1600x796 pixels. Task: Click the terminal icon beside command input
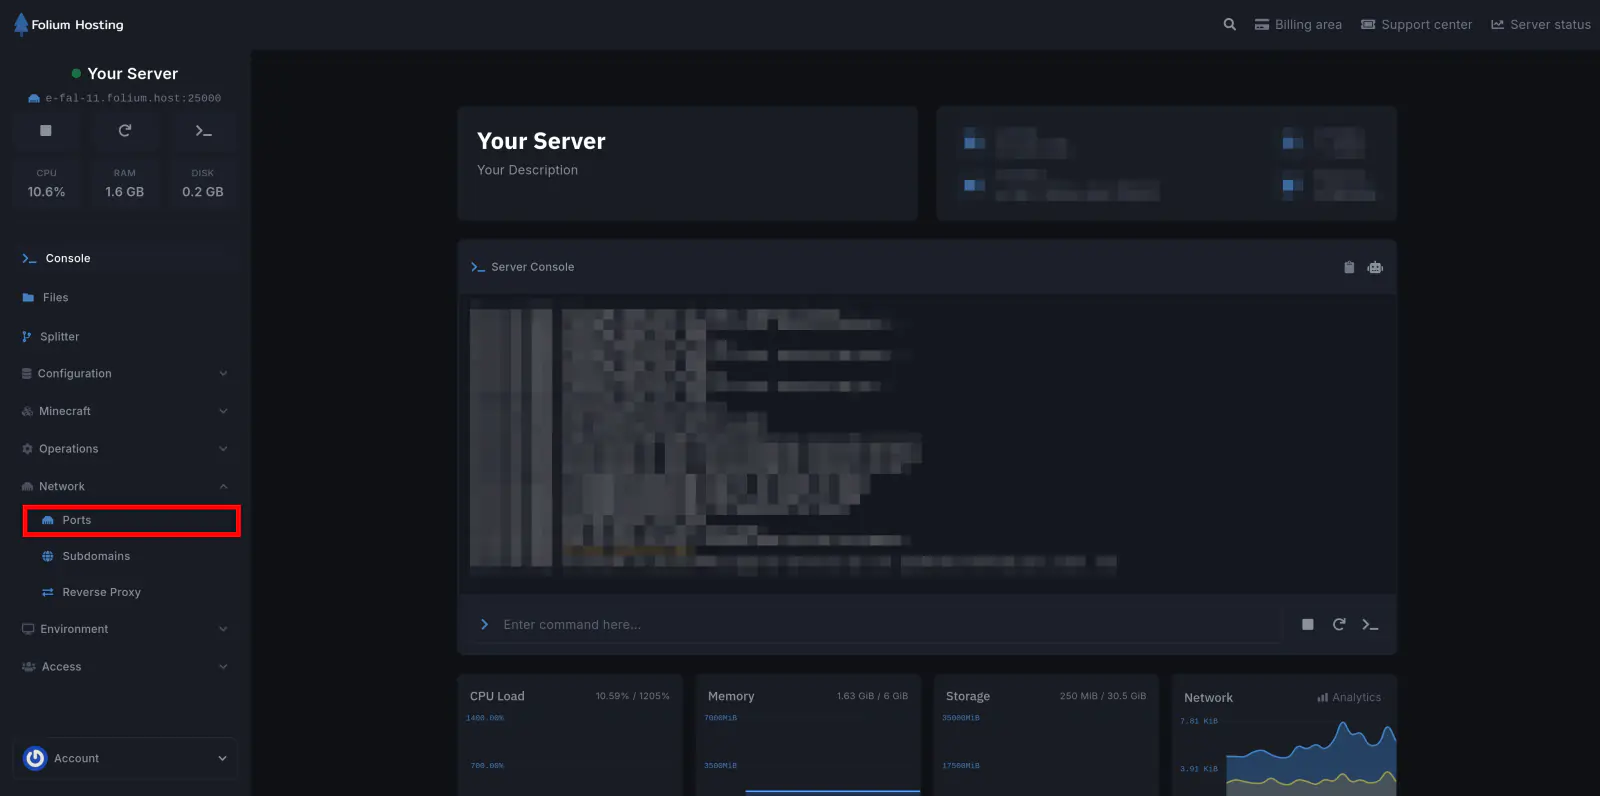(x=1370, y=625)
